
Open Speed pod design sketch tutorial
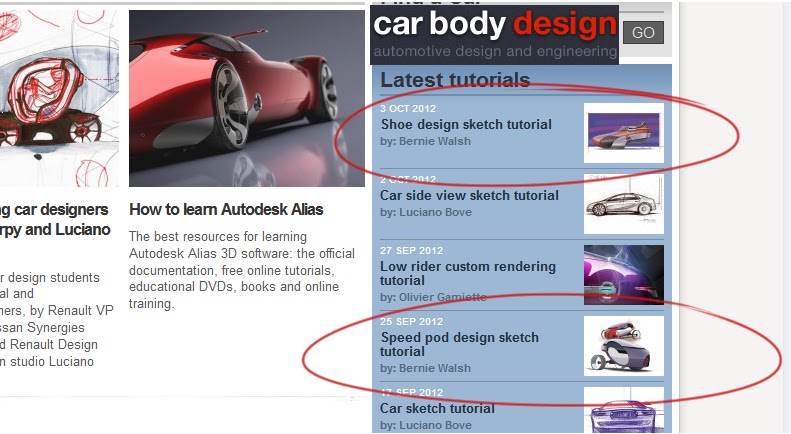pos(459,344)
